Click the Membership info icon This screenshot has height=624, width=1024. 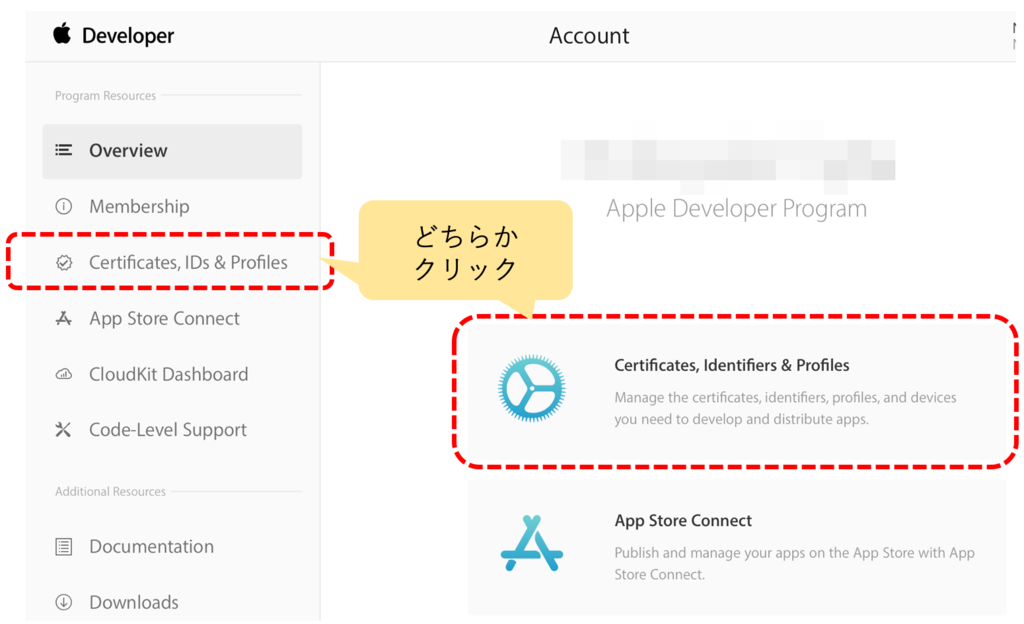point(63,207)
